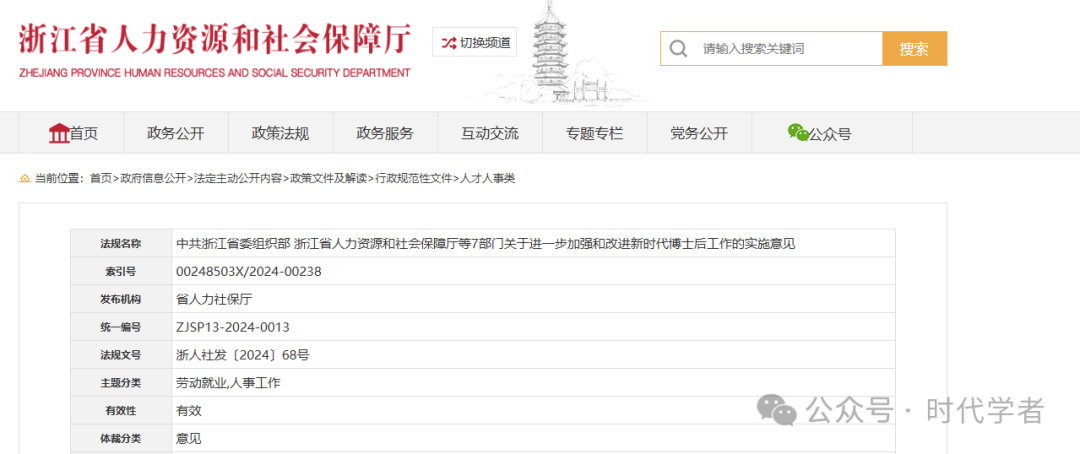The height and width of the screenshot is (454, 1080).
Task: Open the 政务服务 navigation tab
Action: 385,133
